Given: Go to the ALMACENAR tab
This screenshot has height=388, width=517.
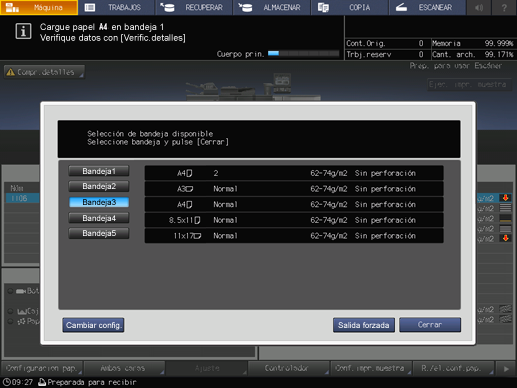Looking at the screenshot, I should coord(272,7).
